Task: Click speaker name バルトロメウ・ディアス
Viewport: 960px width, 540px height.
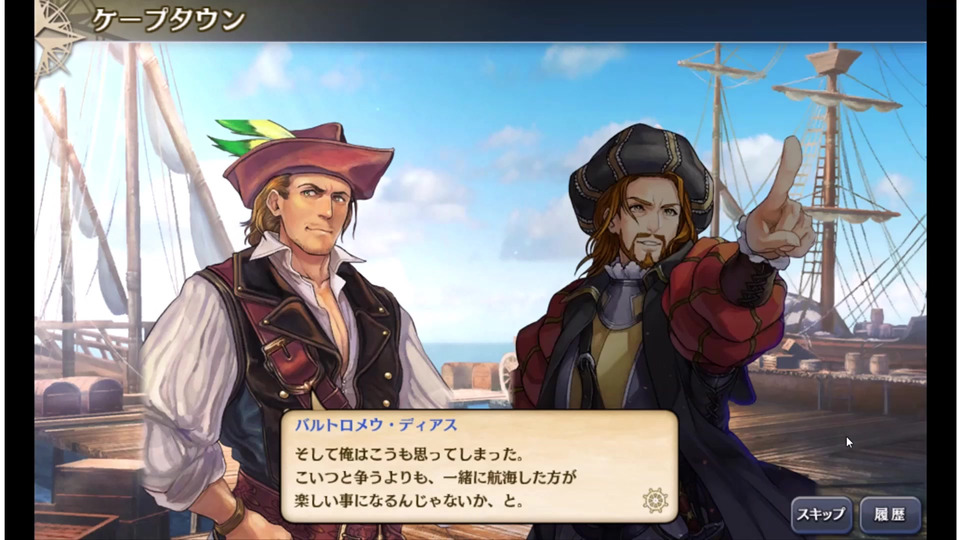Action: coord(376,425)
